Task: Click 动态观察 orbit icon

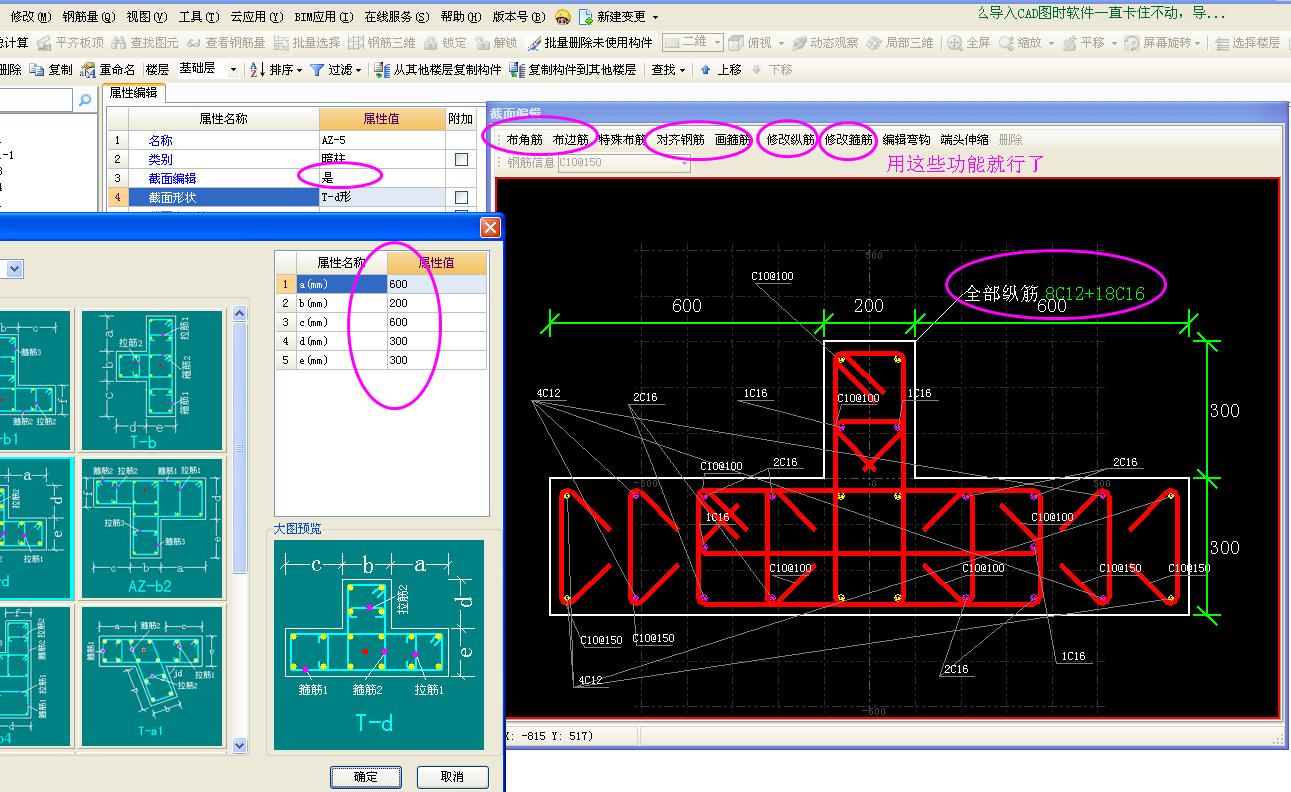Action: (799, 43)
